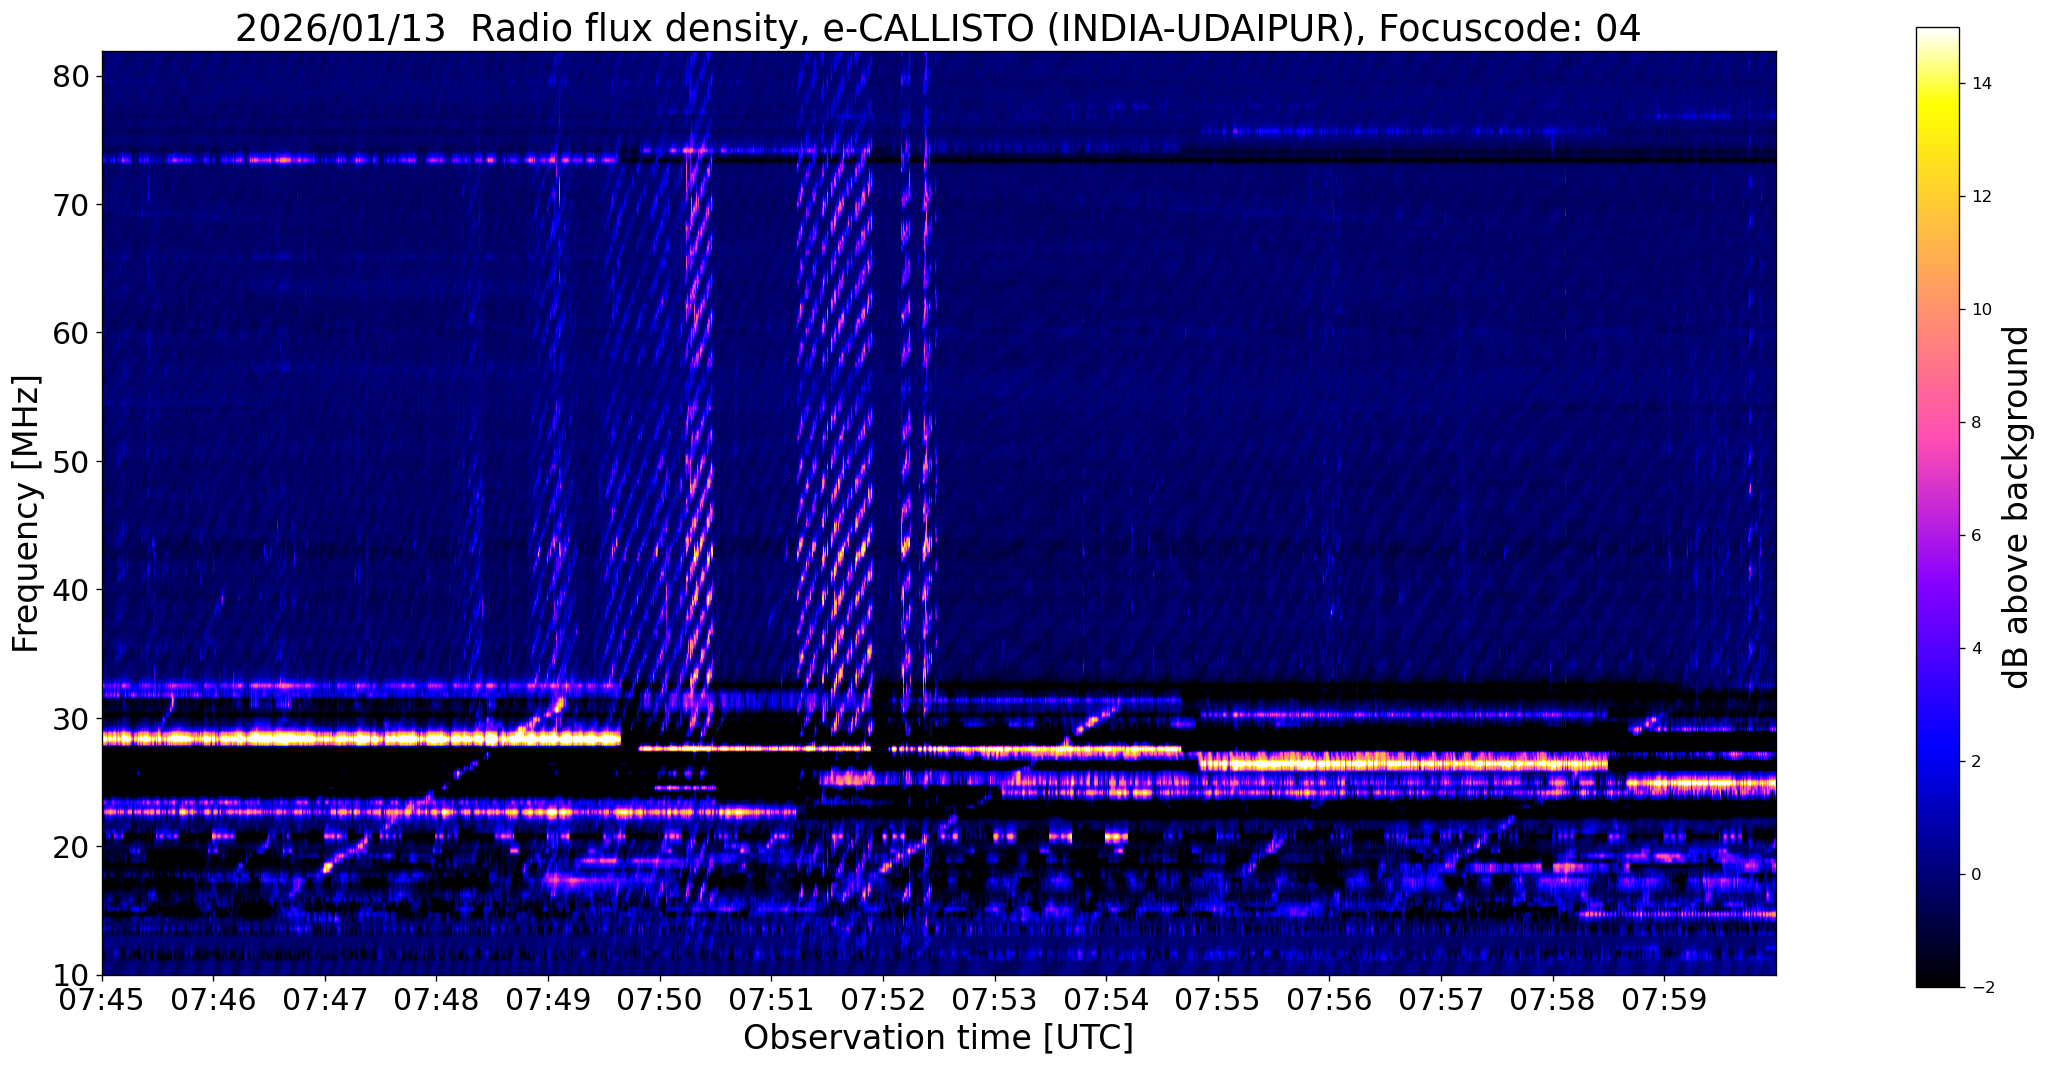Image resolution: width=2047 pixels, height=1067 pixels.
Task: Click the white top end of the colorbar
Action: (1937, 35)
